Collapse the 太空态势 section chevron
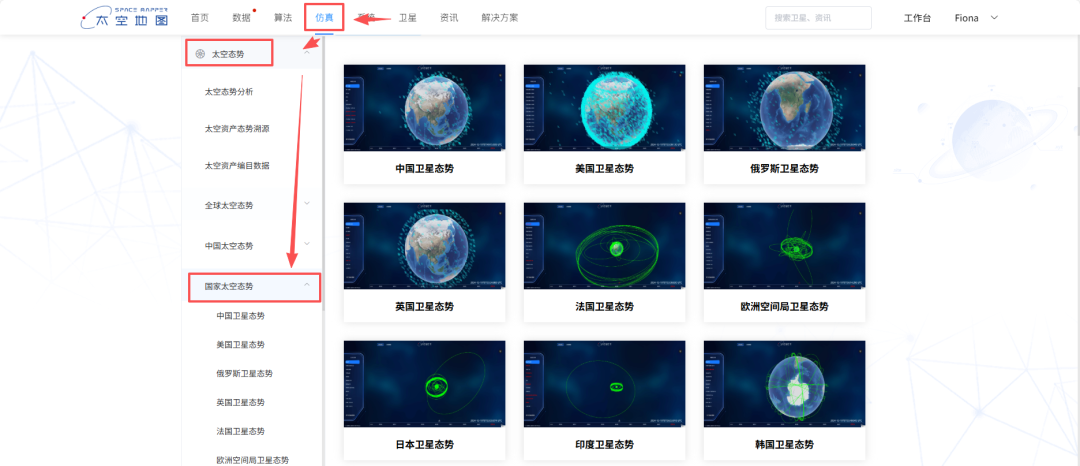Viewport: 1080px width, 466px height. click(x=307, y=53)
